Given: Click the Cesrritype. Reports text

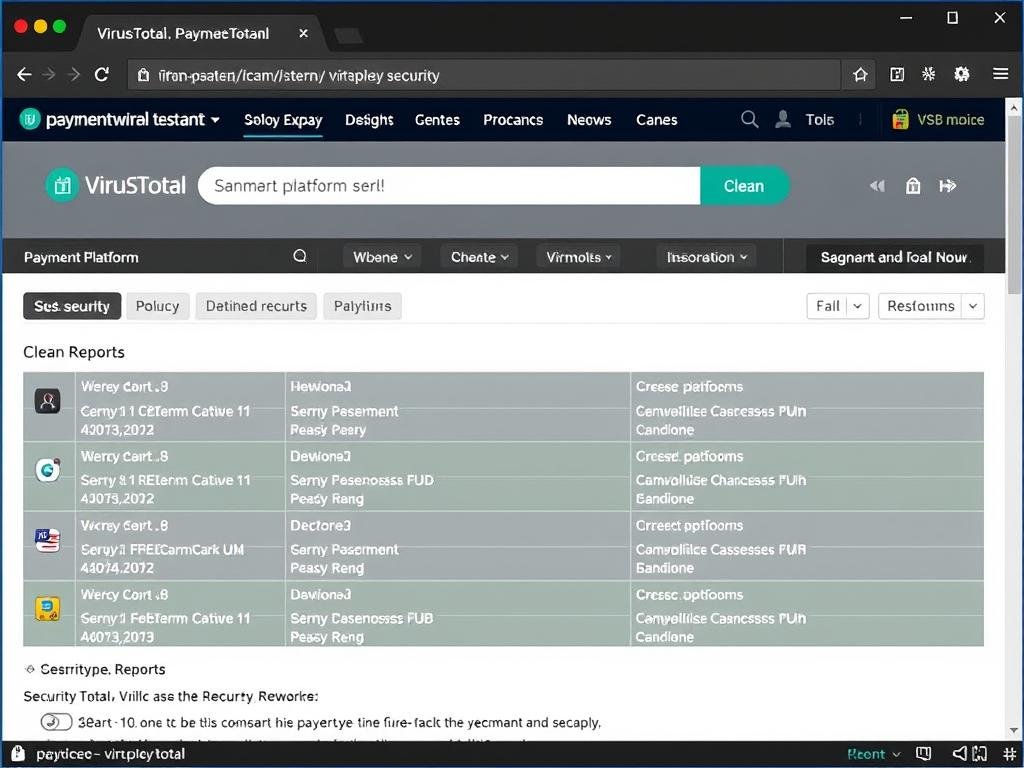Looking at the screenshot, I should (103, 669).
